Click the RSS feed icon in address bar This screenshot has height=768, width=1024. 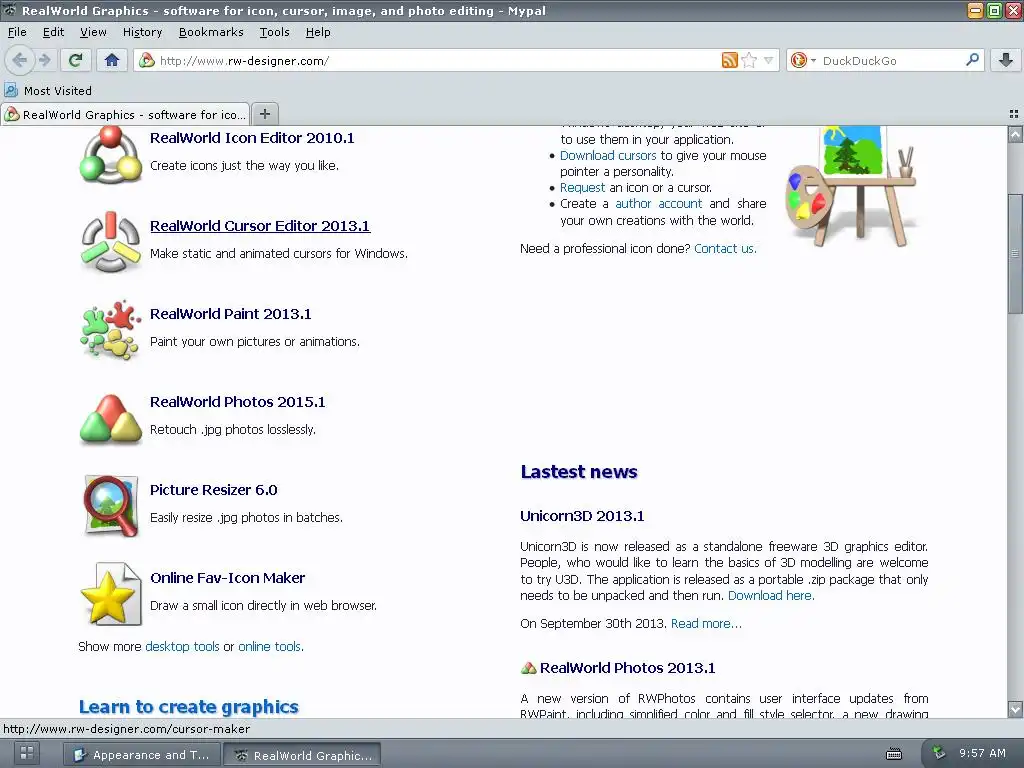click(729, 60)
